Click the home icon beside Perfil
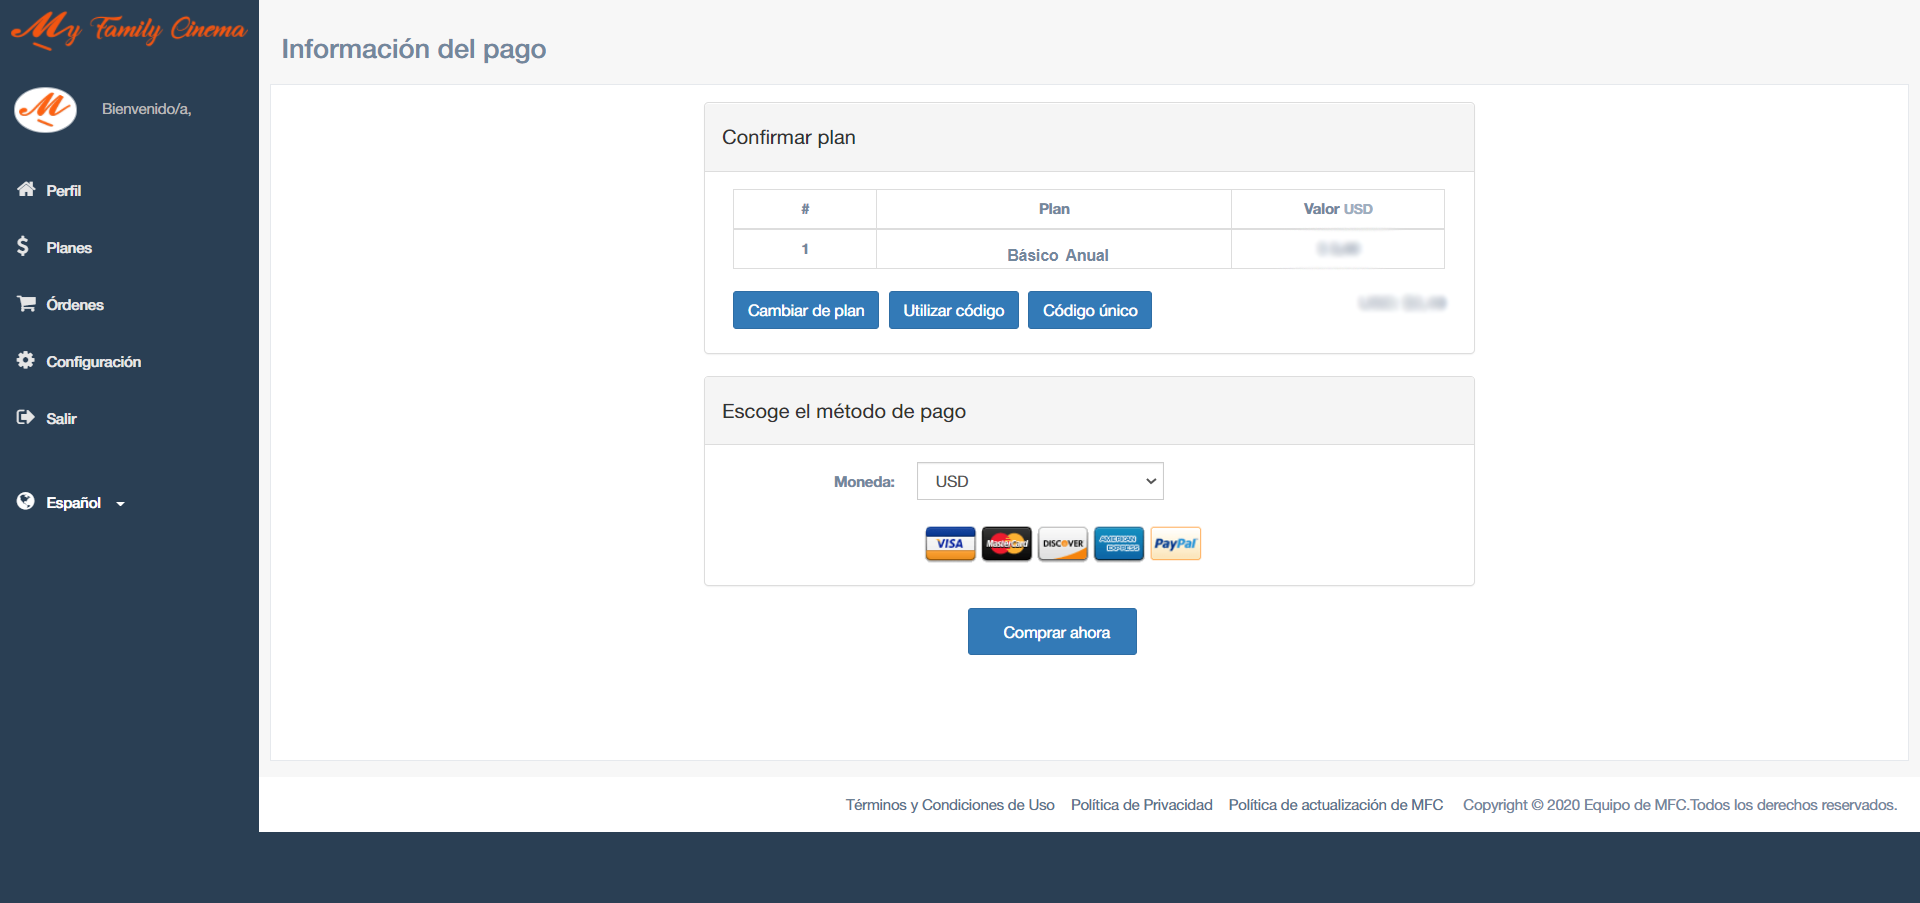The height and width of the screenshot is (903, 1920). tap(26, 190)
